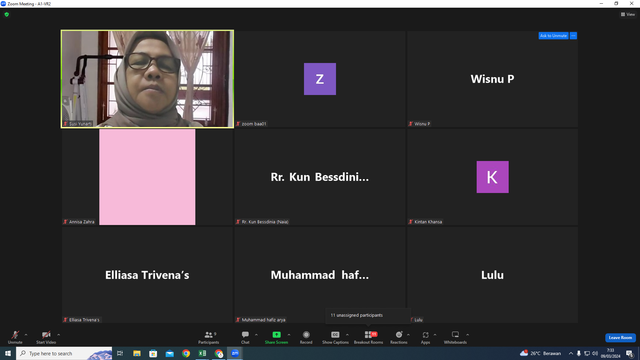
Task: Open the Reactions menu
Action: pos(399,337)
